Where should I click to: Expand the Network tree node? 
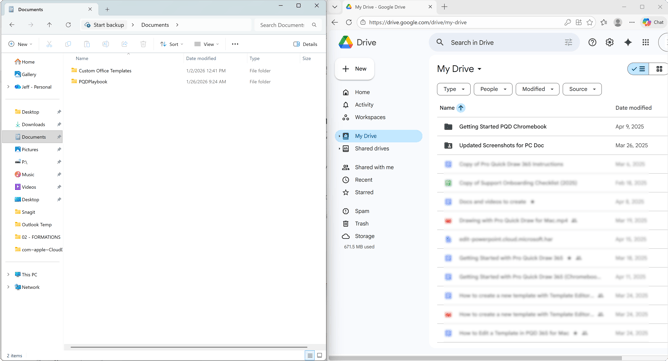click(x=8, y=287)
